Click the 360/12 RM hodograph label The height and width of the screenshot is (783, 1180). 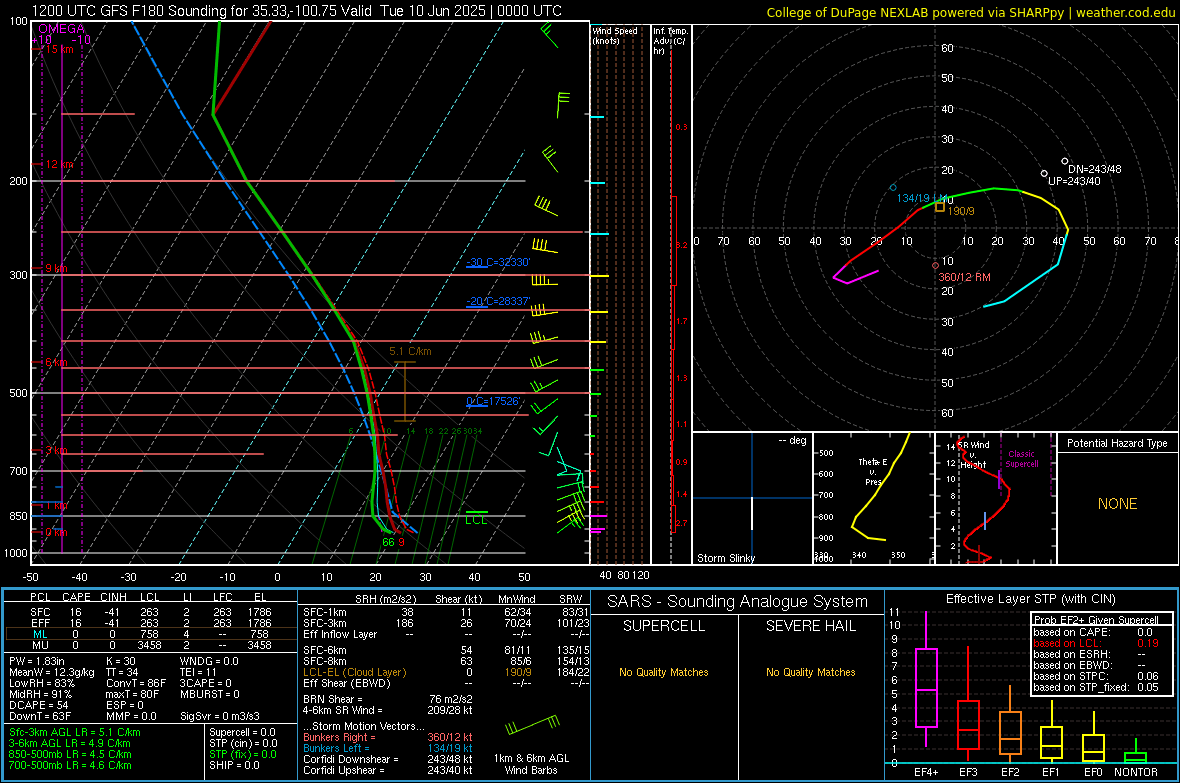point(964,277)
